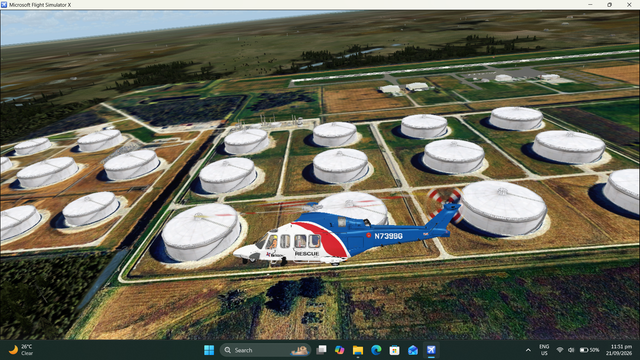Click the N7398G registration on the helicopter

(388, 236)
